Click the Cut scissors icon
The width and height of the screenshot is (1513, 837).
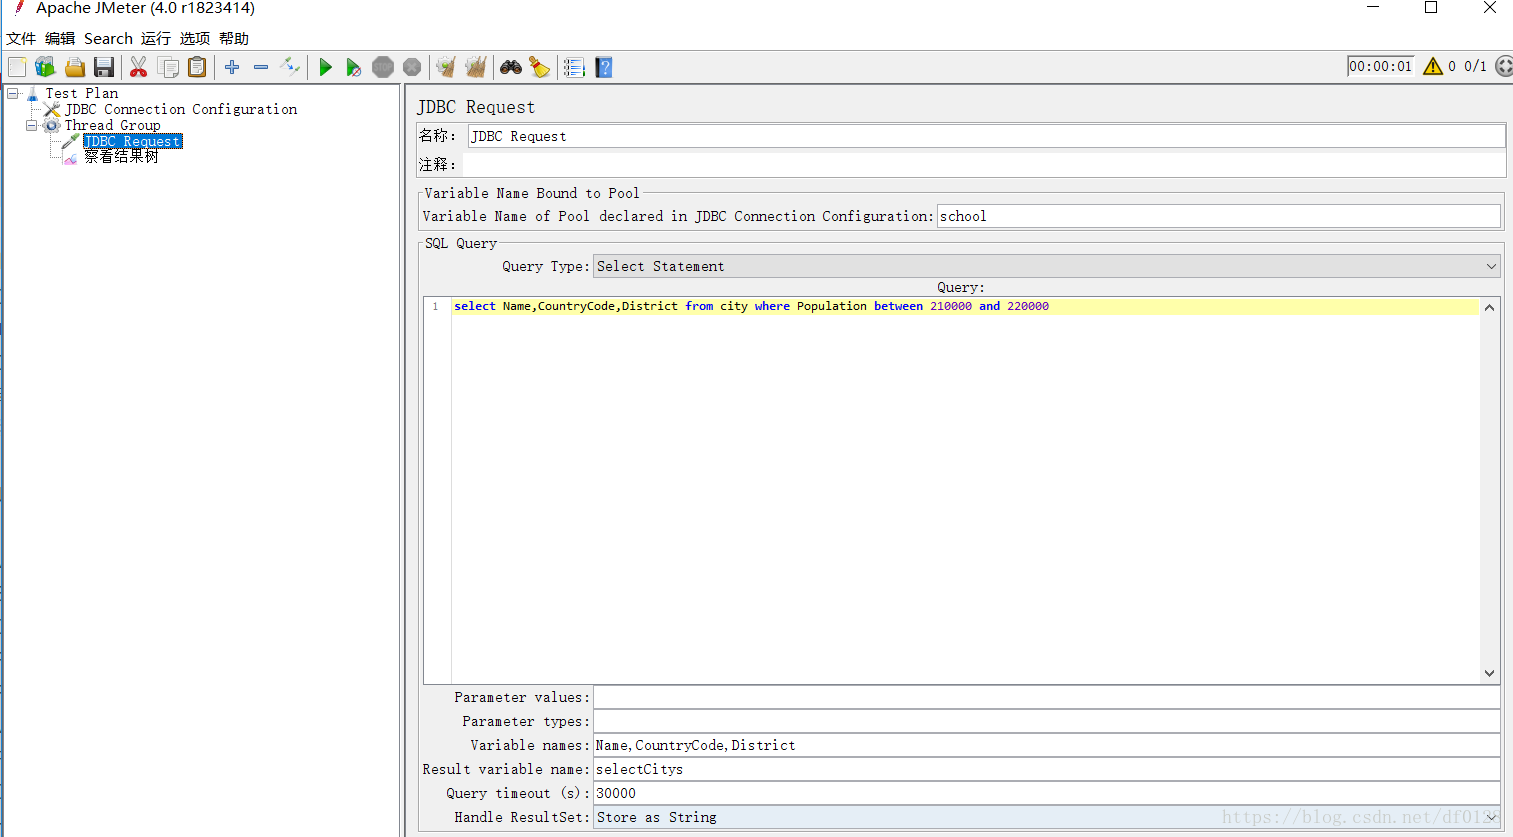[139, 67]
